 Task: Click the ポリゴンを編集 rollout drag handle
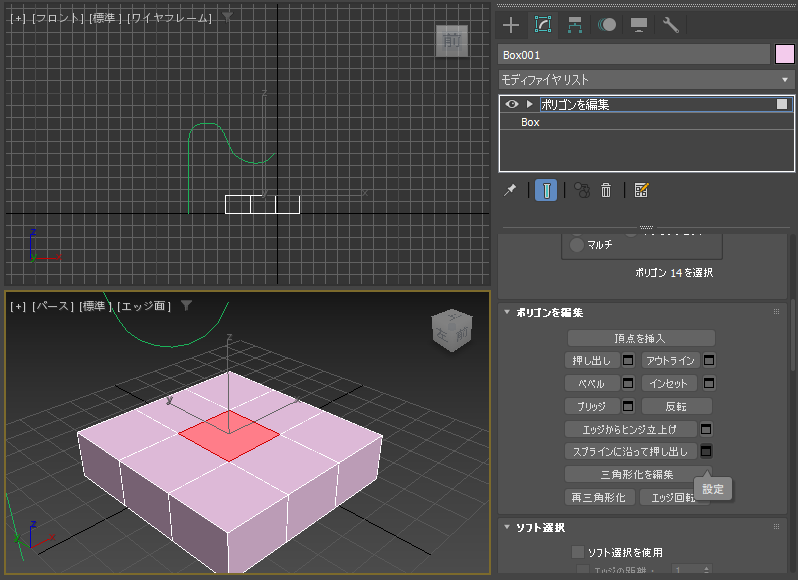point(776,312)
